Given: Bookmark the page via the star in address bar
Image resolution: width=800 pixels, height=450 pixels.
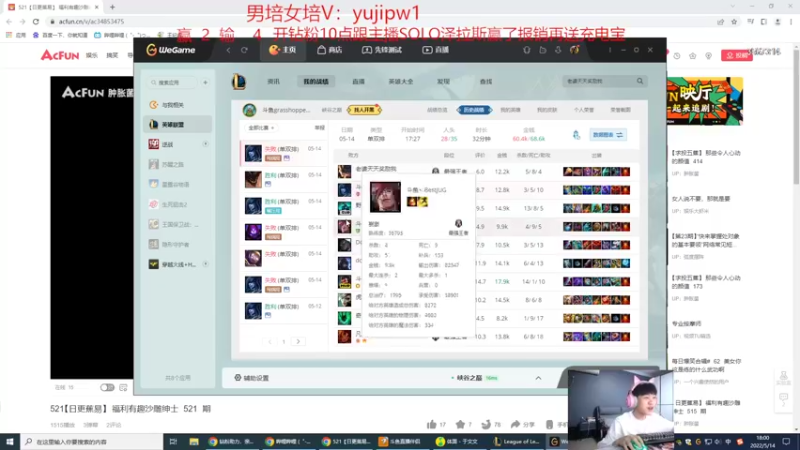Looking at the screenshot, I should pos(734,21).
